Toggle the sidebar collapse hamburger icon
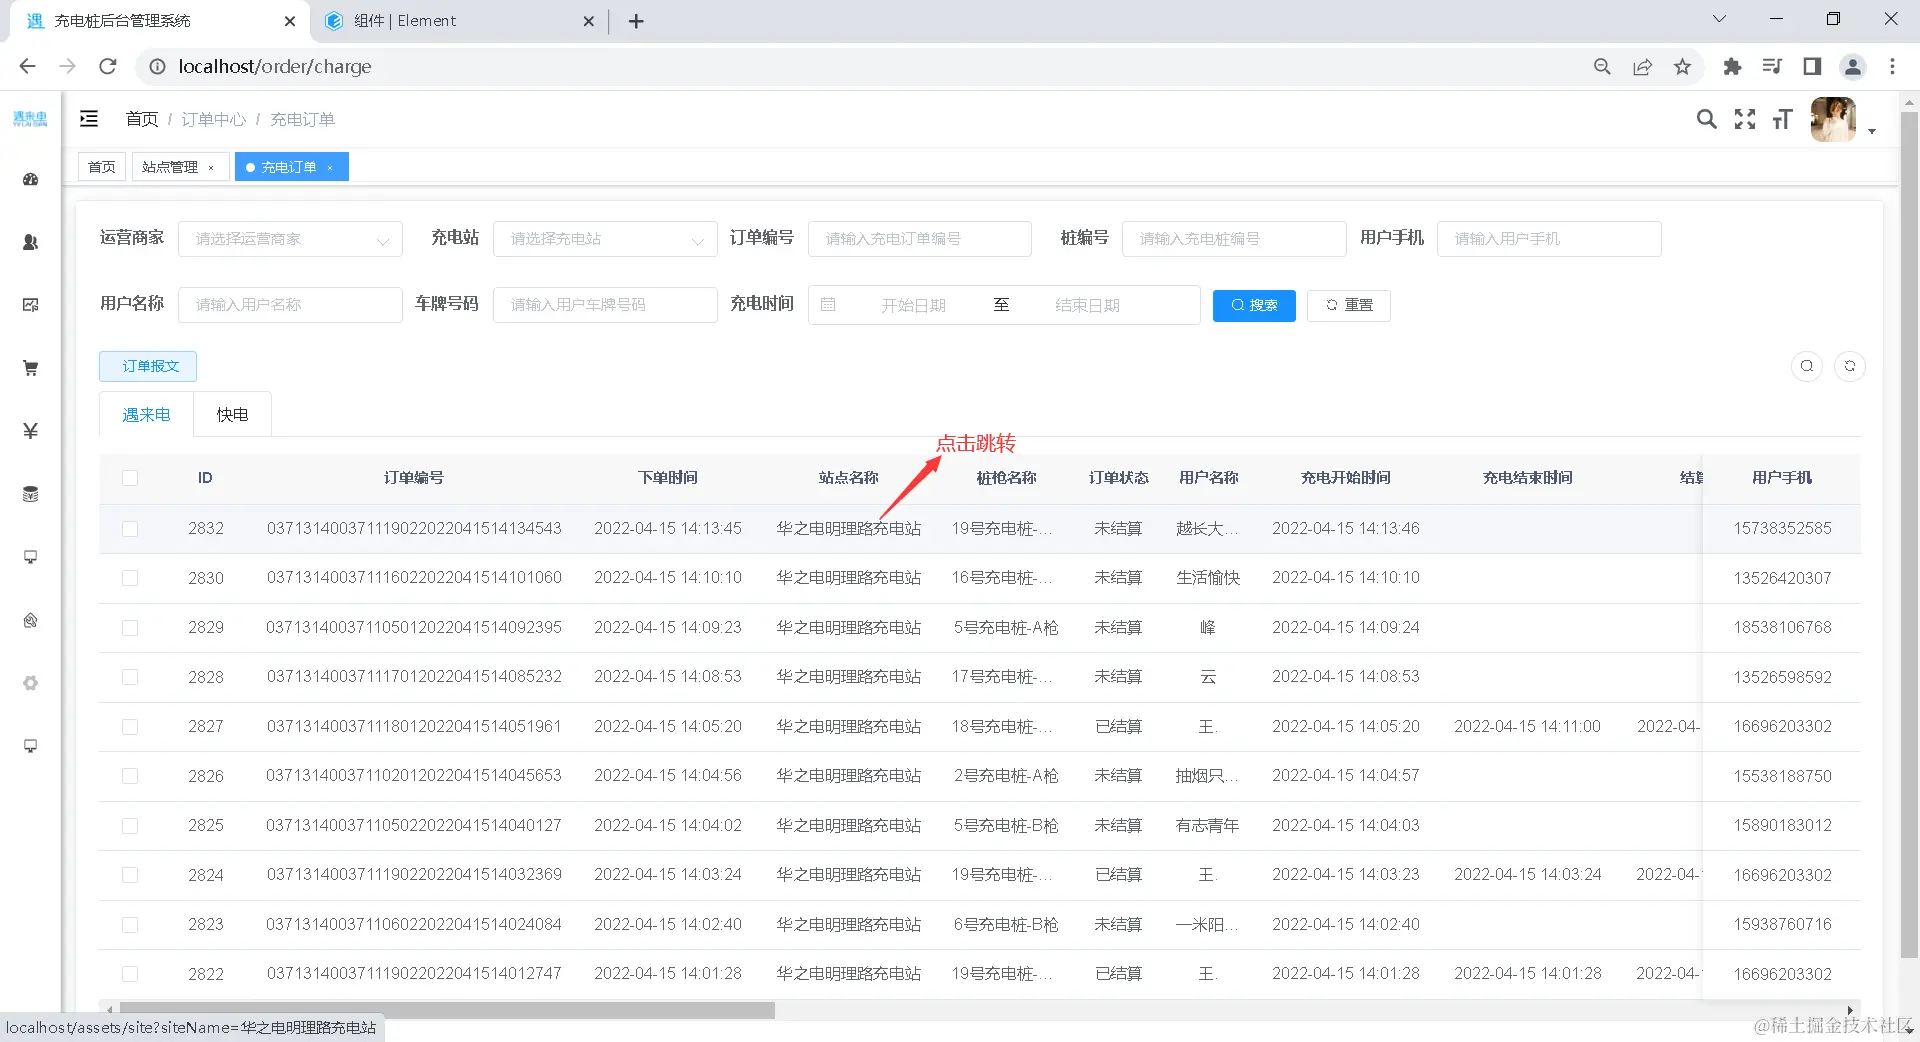This screenshot has height=1042, width=1920. tap(89, 119)
